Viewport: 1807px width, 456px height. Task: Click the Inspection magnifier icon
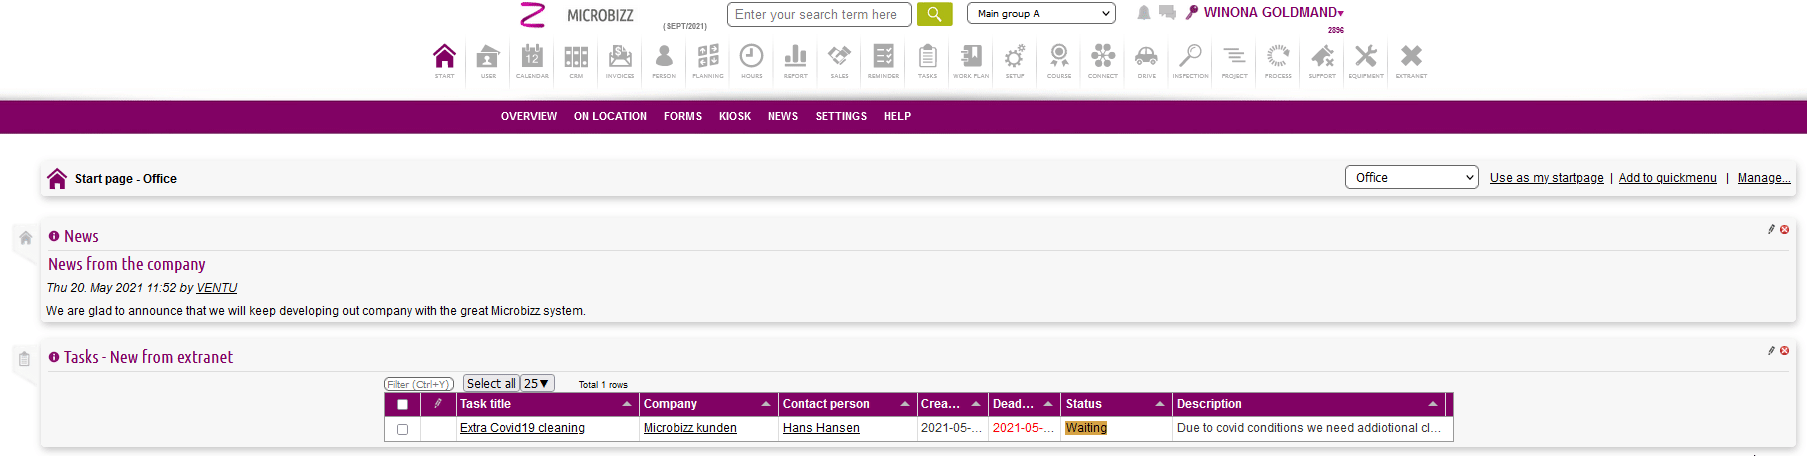(1190, 59)
